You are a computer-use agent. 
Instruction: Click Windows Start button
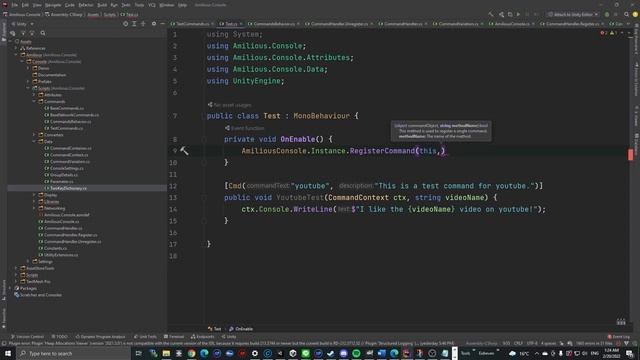point(8,353)
